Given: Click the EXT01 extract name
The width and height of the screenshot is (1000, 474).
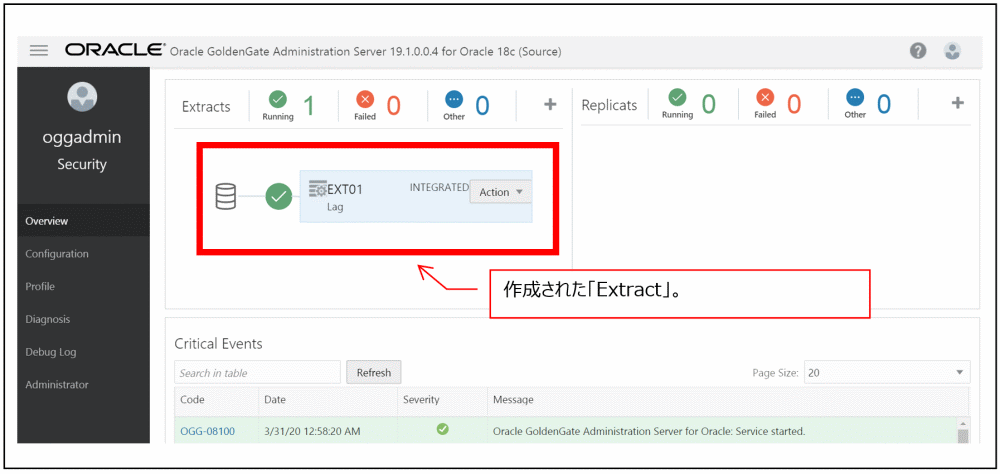Looking at the screenshot, I should pyautogui.click(x=345, y=189).
